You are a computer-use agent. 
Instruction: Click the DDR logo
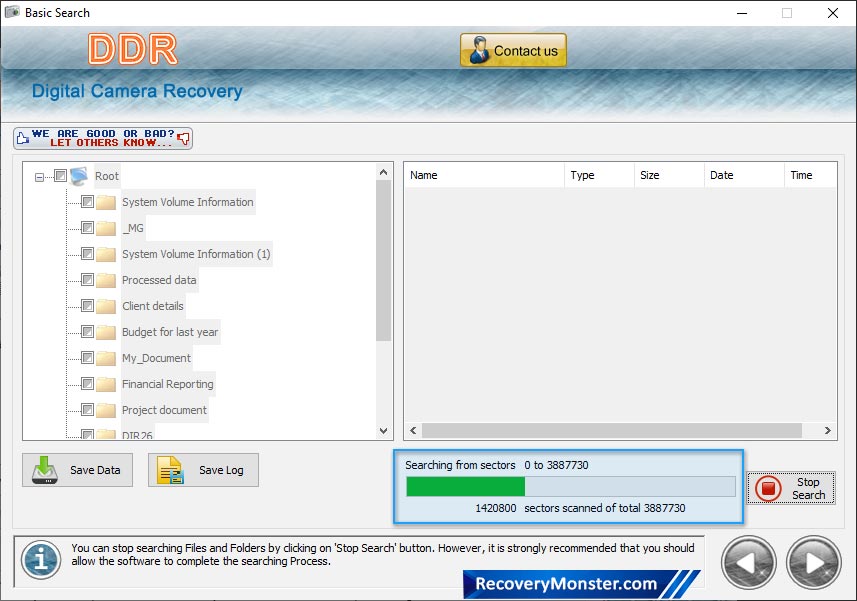click(x=133, y=49)
